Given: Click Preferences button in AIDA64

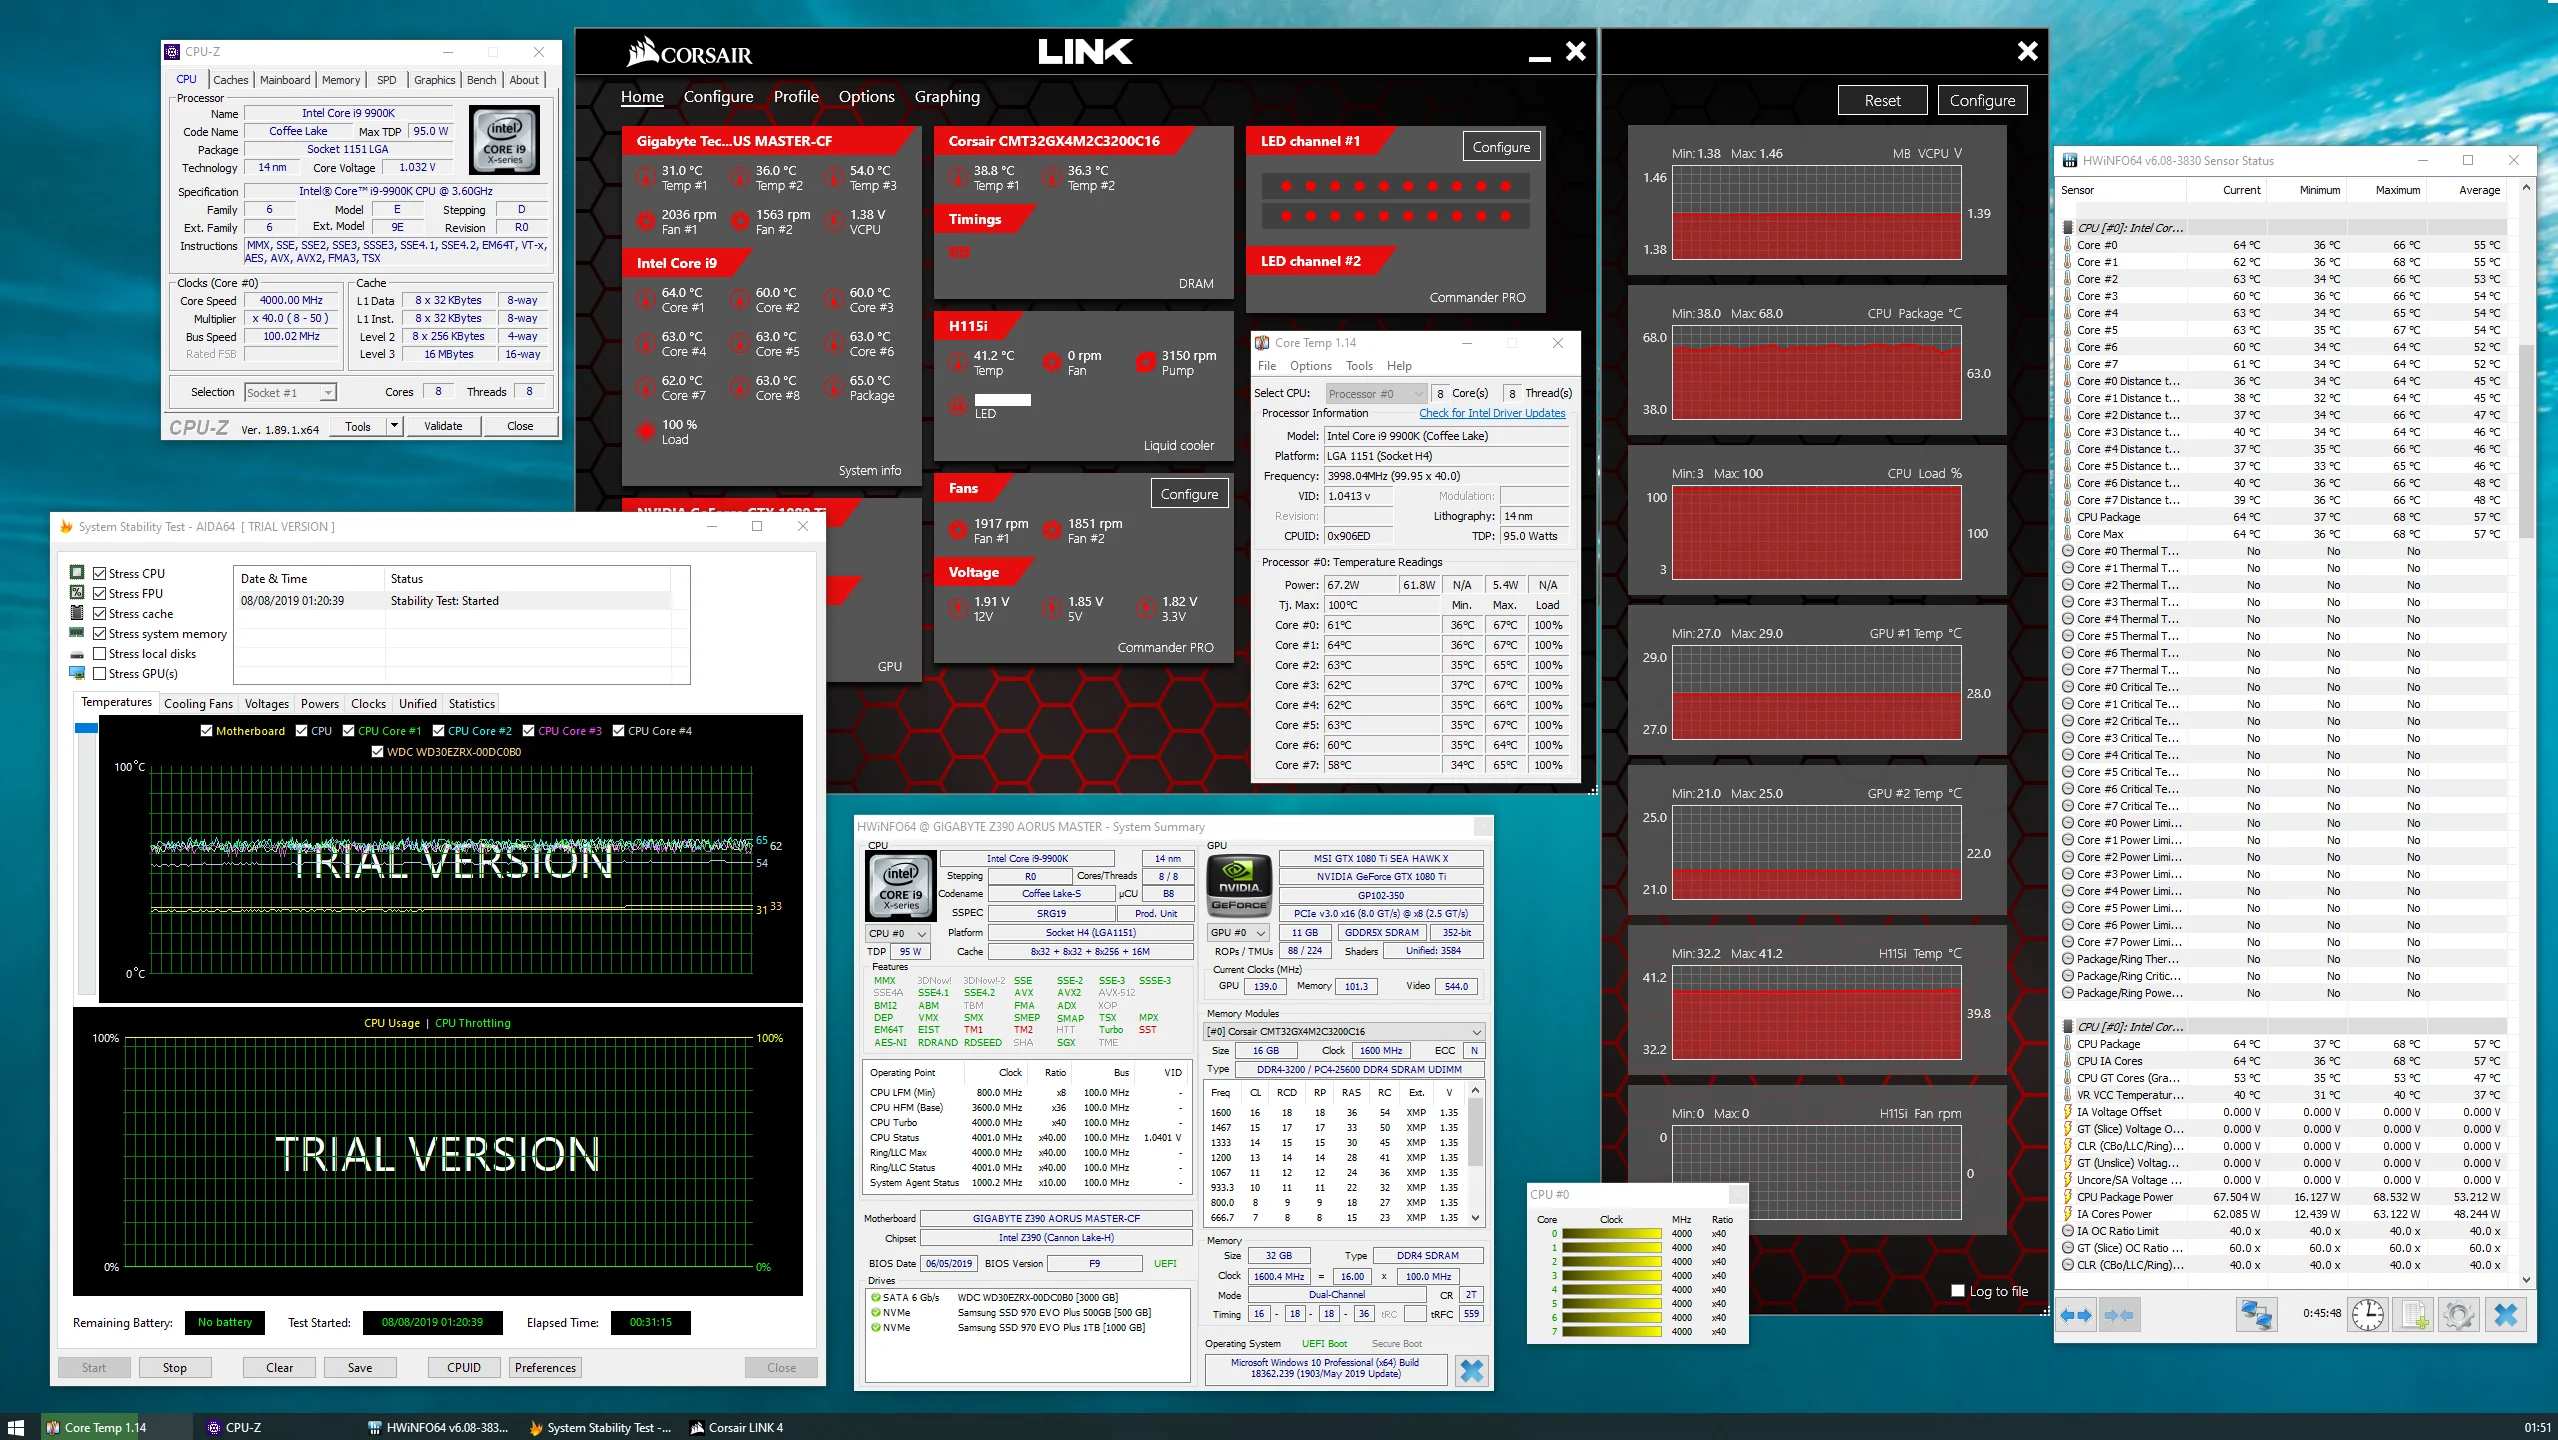Looking at the screenshot, I should (545, 1367).
